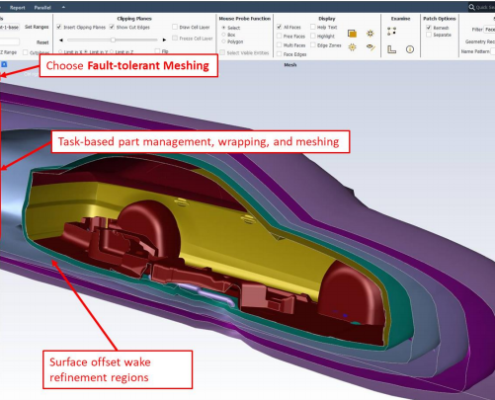Viewport: 495px width, 400px height.
Task: Enable the Free Faces checkbox
Action: [x=279, y=36]
